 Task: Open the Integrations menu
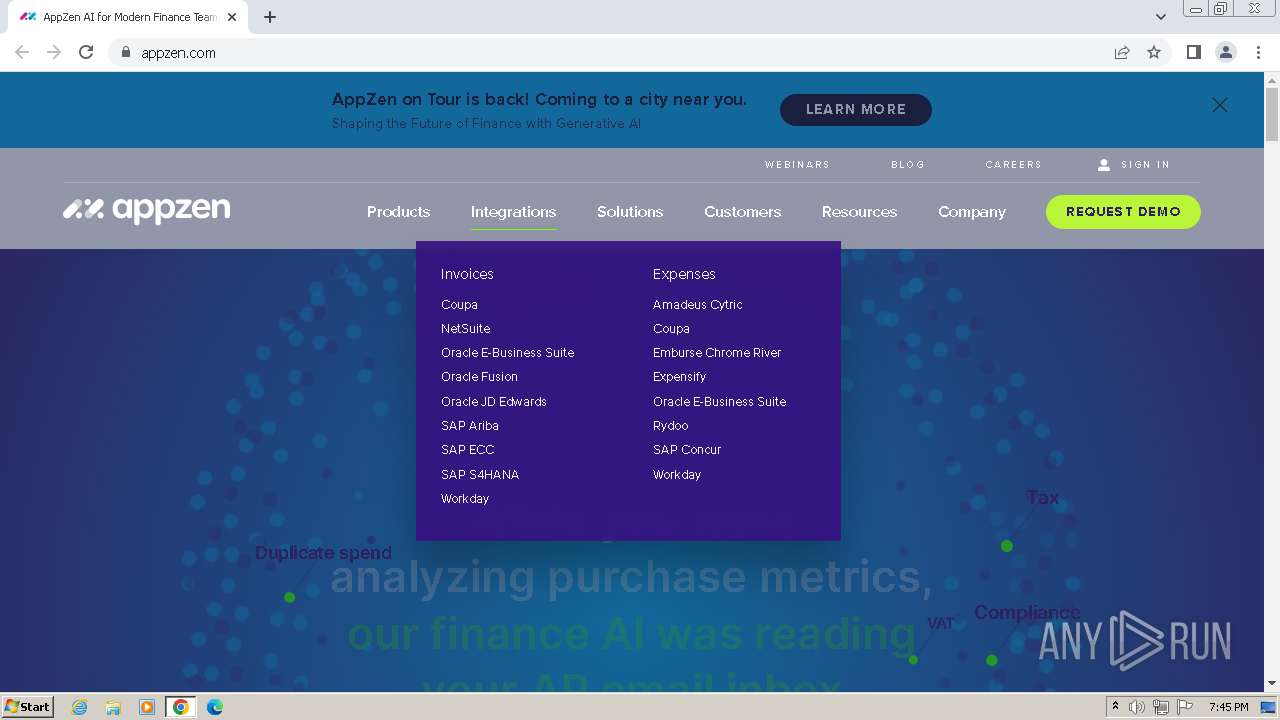point(513,212)
